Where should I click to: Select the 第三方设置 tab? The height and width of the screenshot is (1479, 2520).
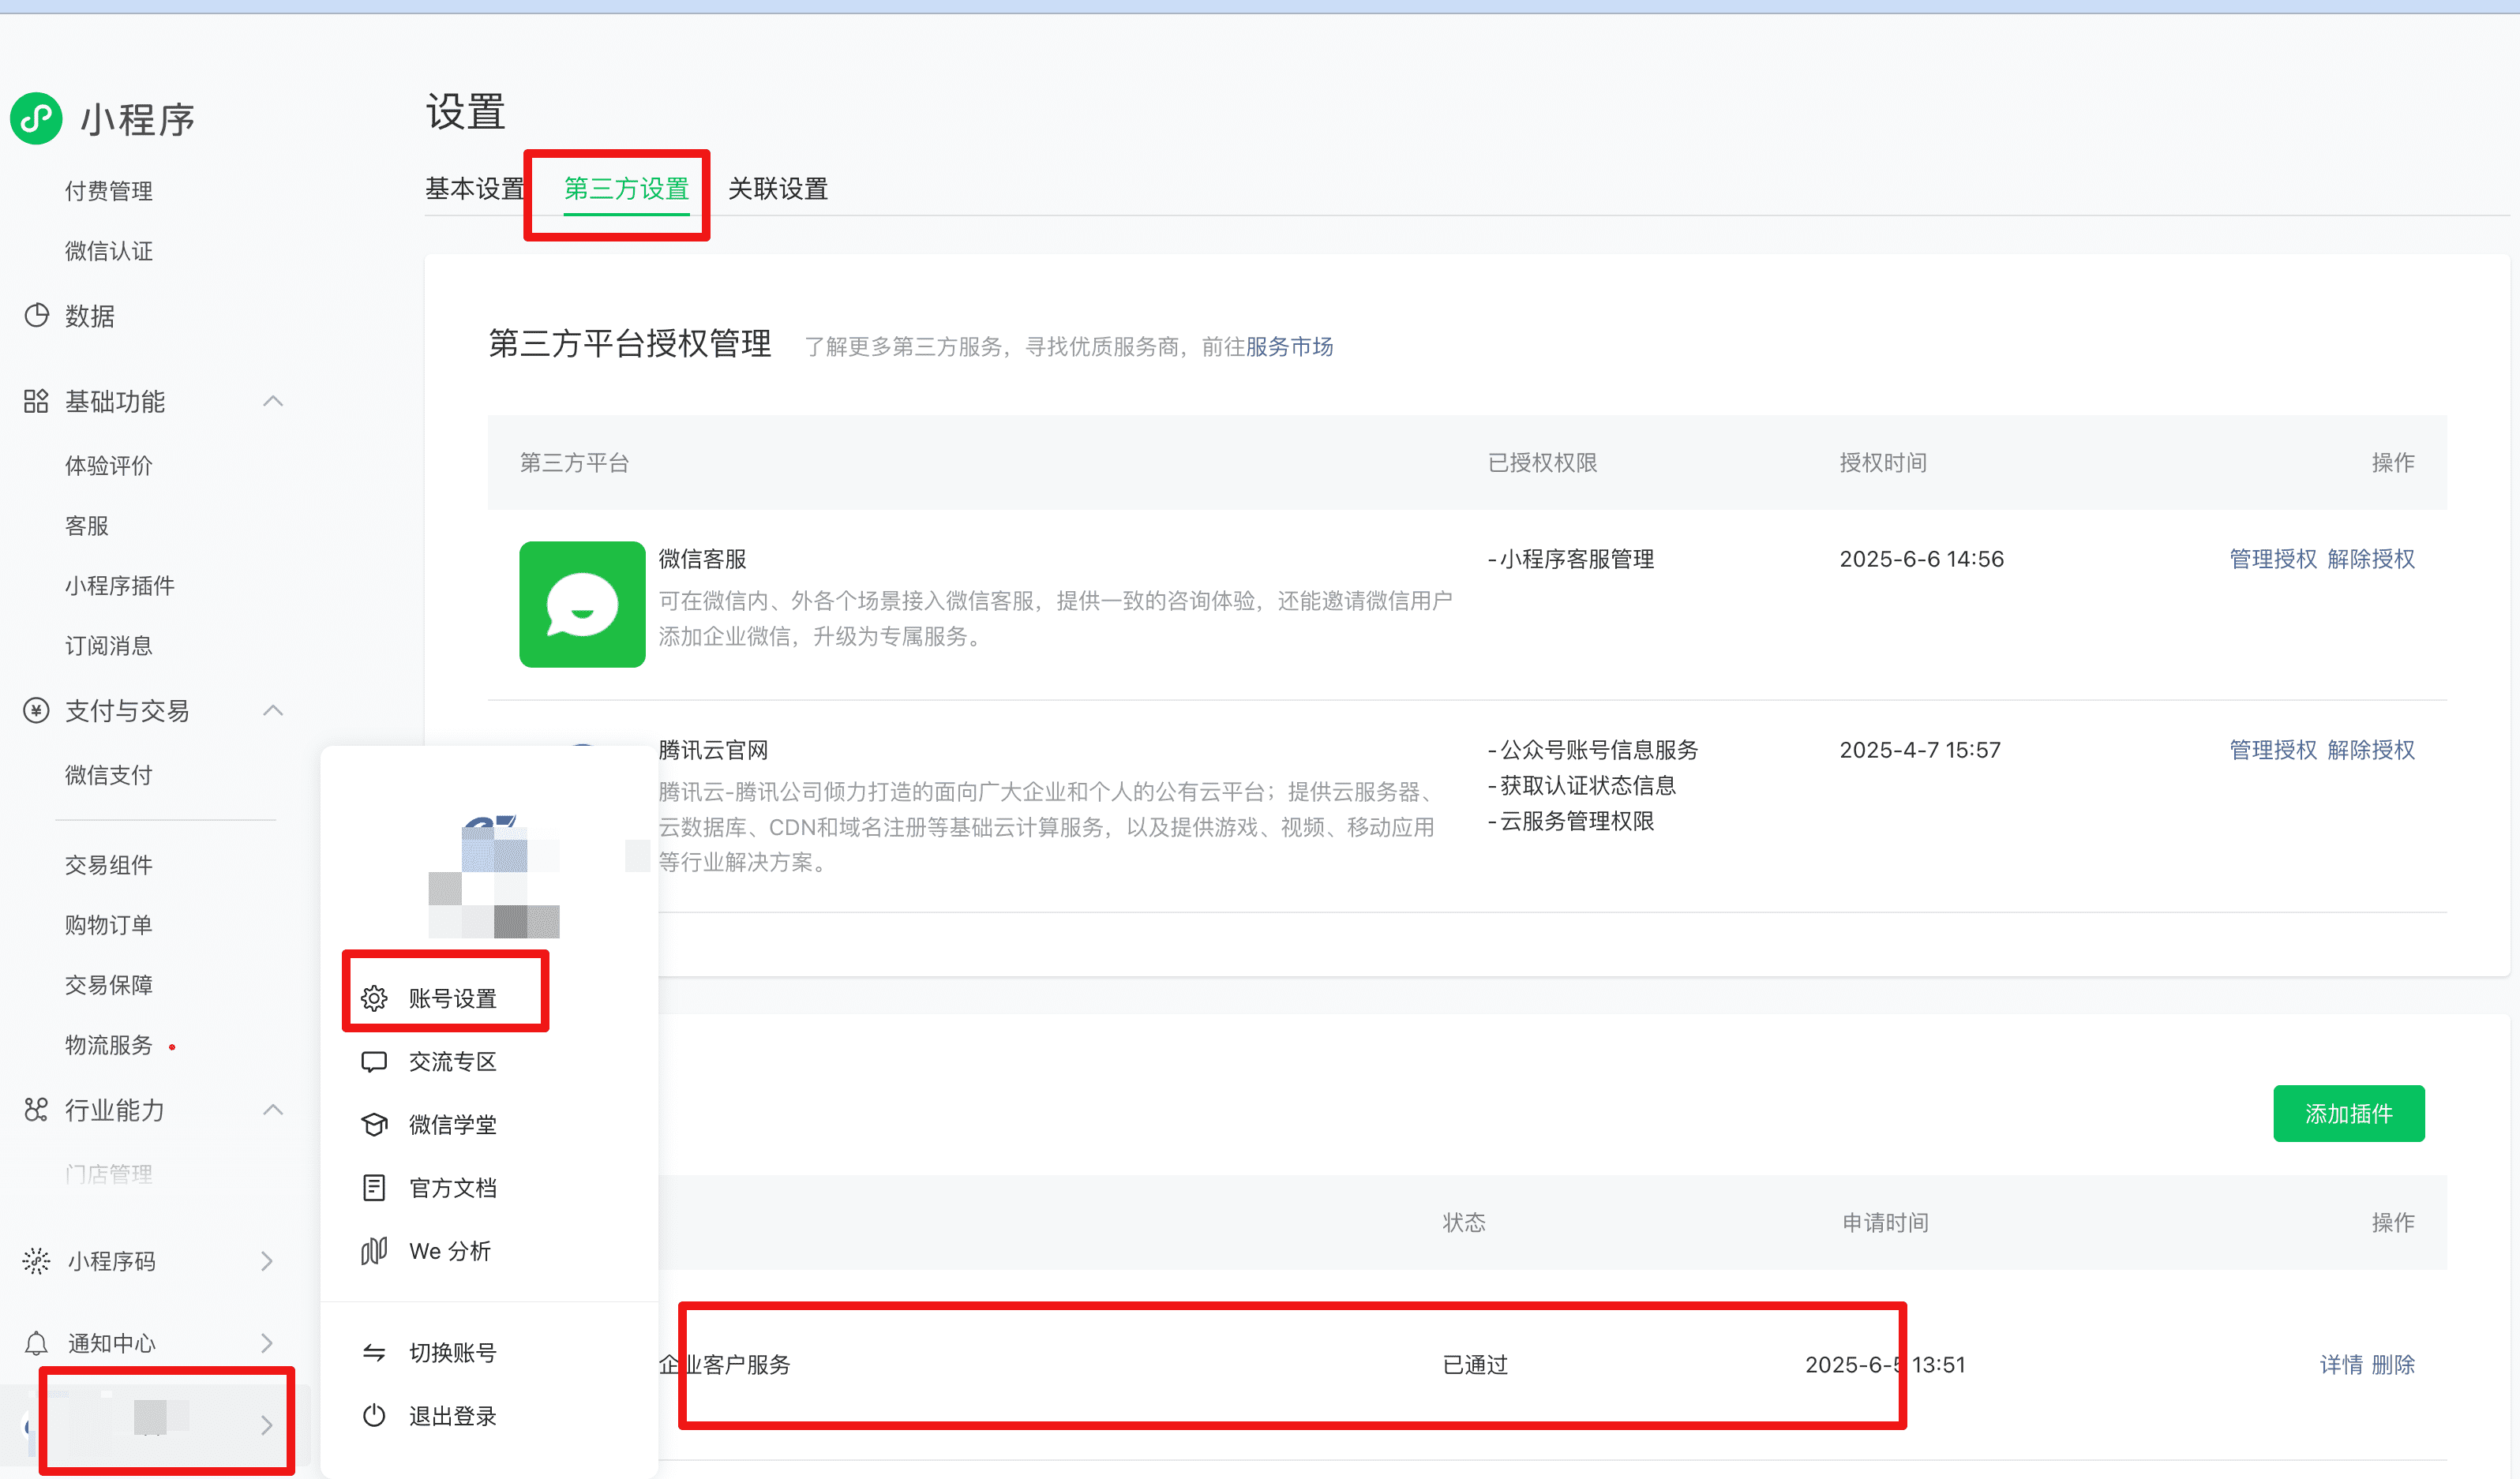tap(627, 189)
